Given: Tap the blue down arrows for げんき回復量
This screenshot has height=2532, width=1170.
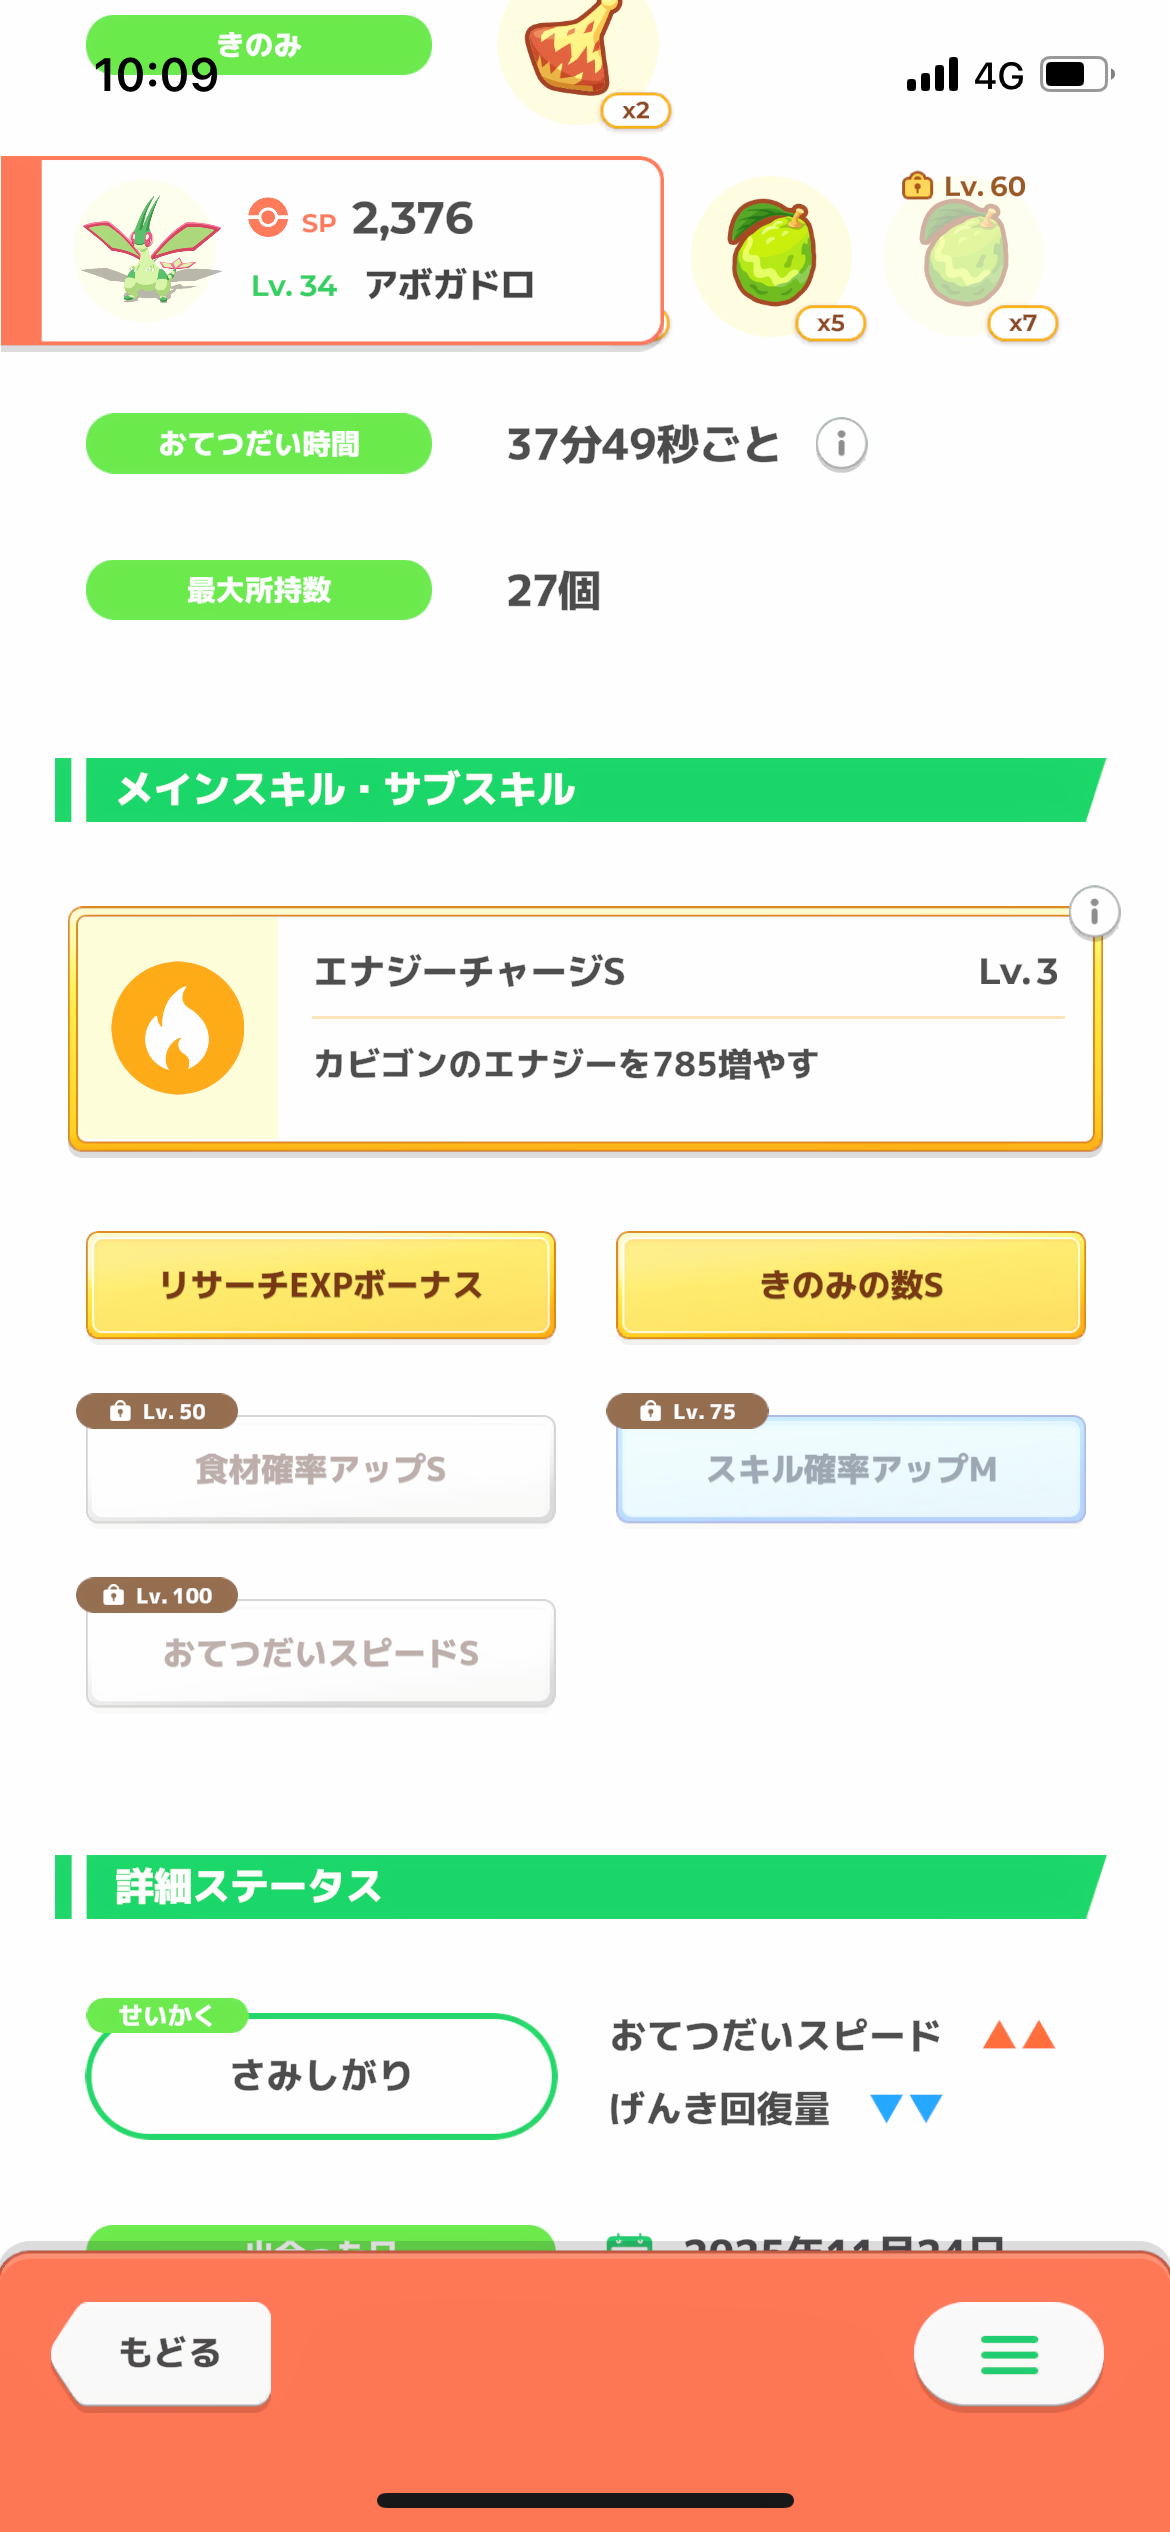Looking at the screenshot, I should pyautogui.click(x=906, y=2108).
